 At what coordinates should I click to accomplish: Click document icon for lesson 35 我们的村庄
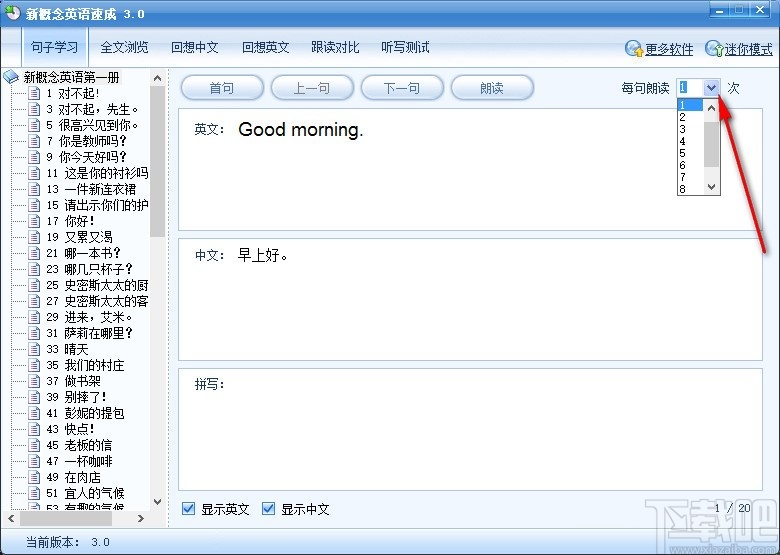pyautogui.click(x=34, y=365)
